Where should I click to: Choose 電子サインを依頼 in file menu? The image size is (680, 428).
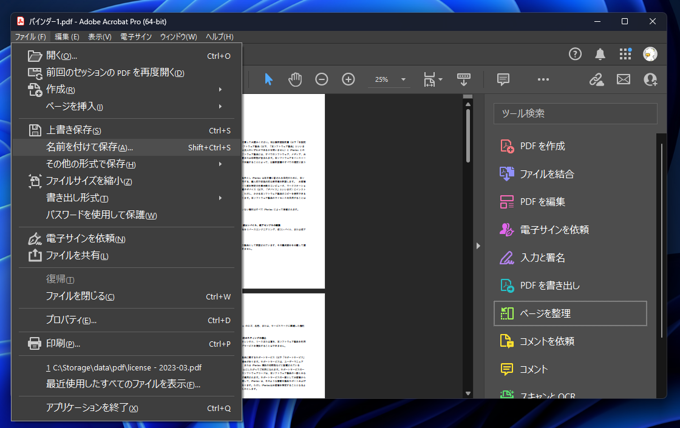pos(127,239)
